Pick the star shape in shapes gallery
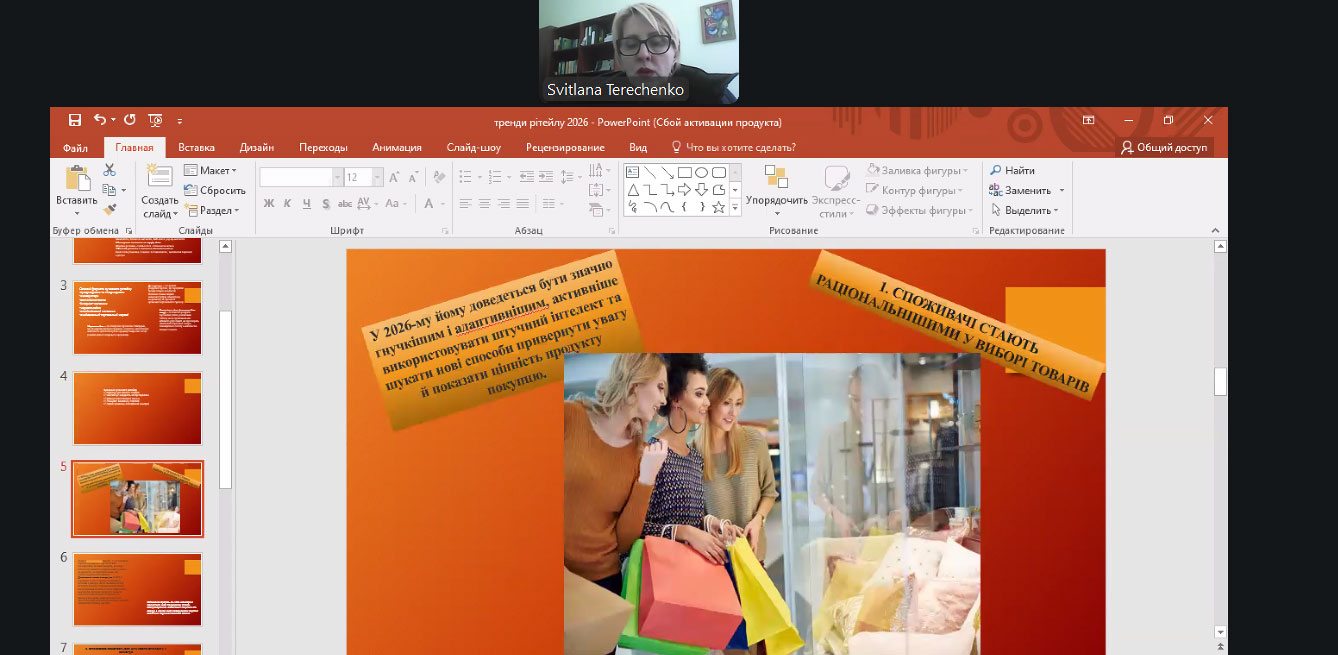 (718, 207)
